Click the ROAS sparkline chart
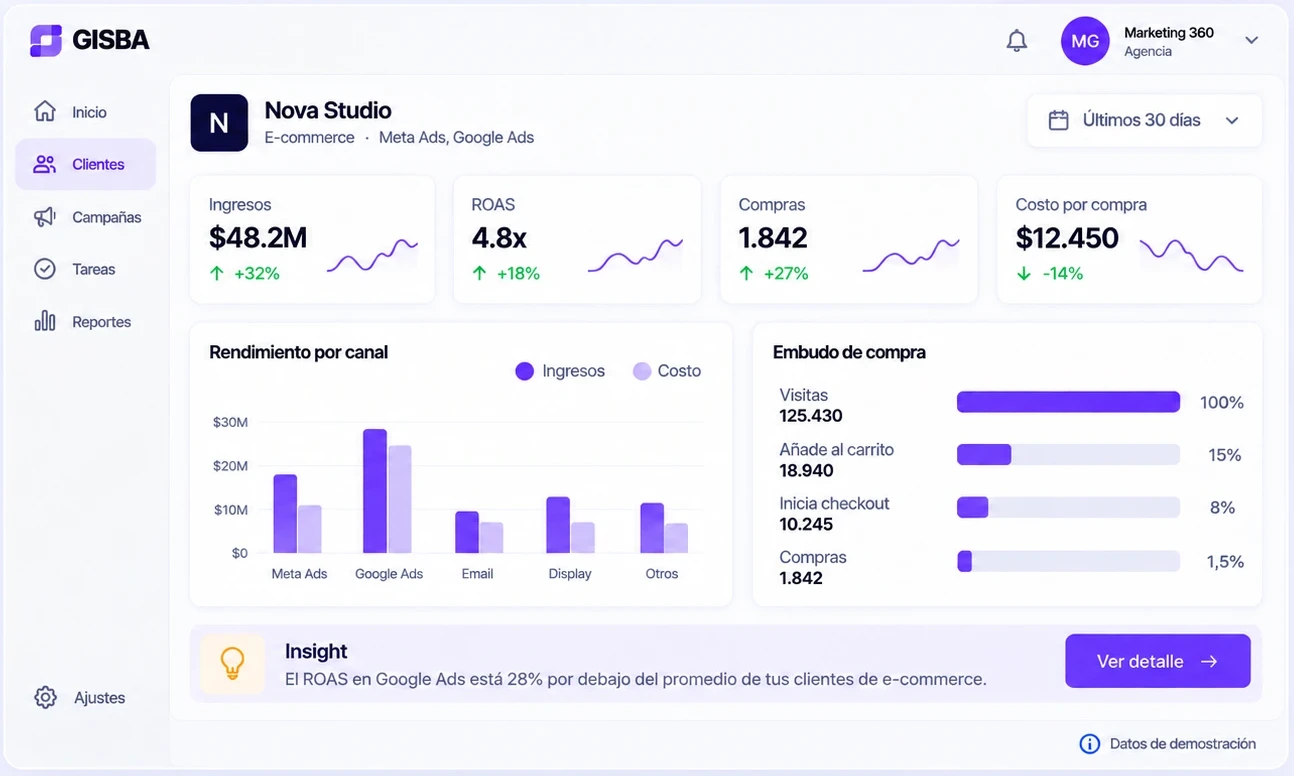The image size is (1294, 776). (635, 256)
